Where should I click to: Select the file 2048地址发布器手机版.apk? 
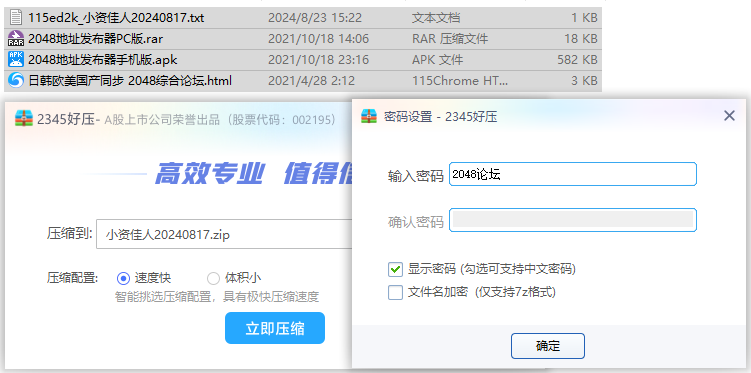pyautogui.click(x=303, y=60)
